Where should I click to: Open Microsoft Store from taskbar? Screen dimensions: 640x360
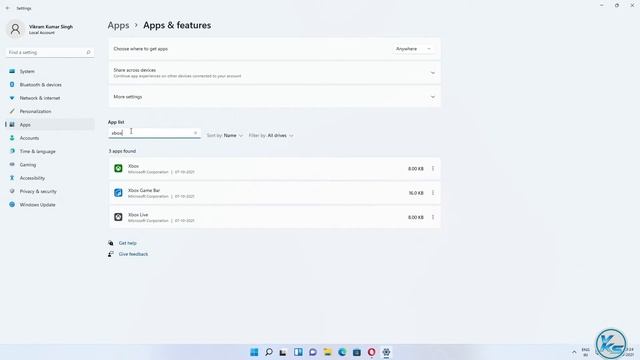[357, 352]
